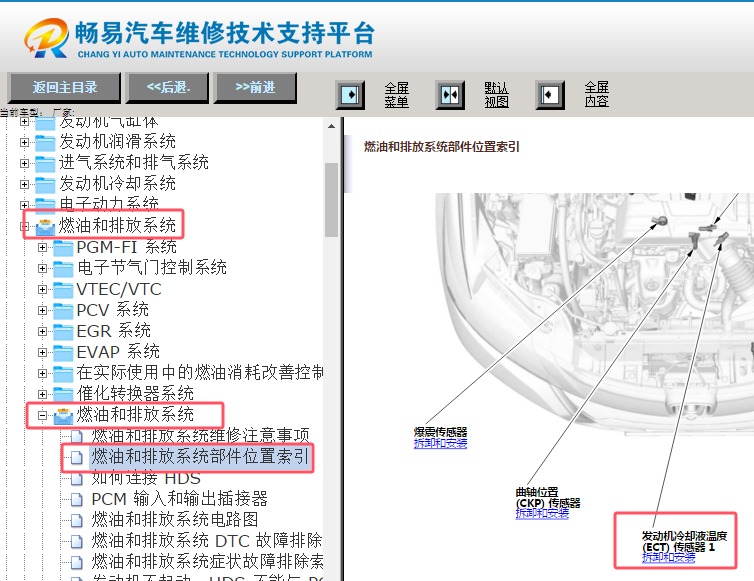Go forward with the >>前进 button
The image size is (754, 581).
[x=255, y=88]
